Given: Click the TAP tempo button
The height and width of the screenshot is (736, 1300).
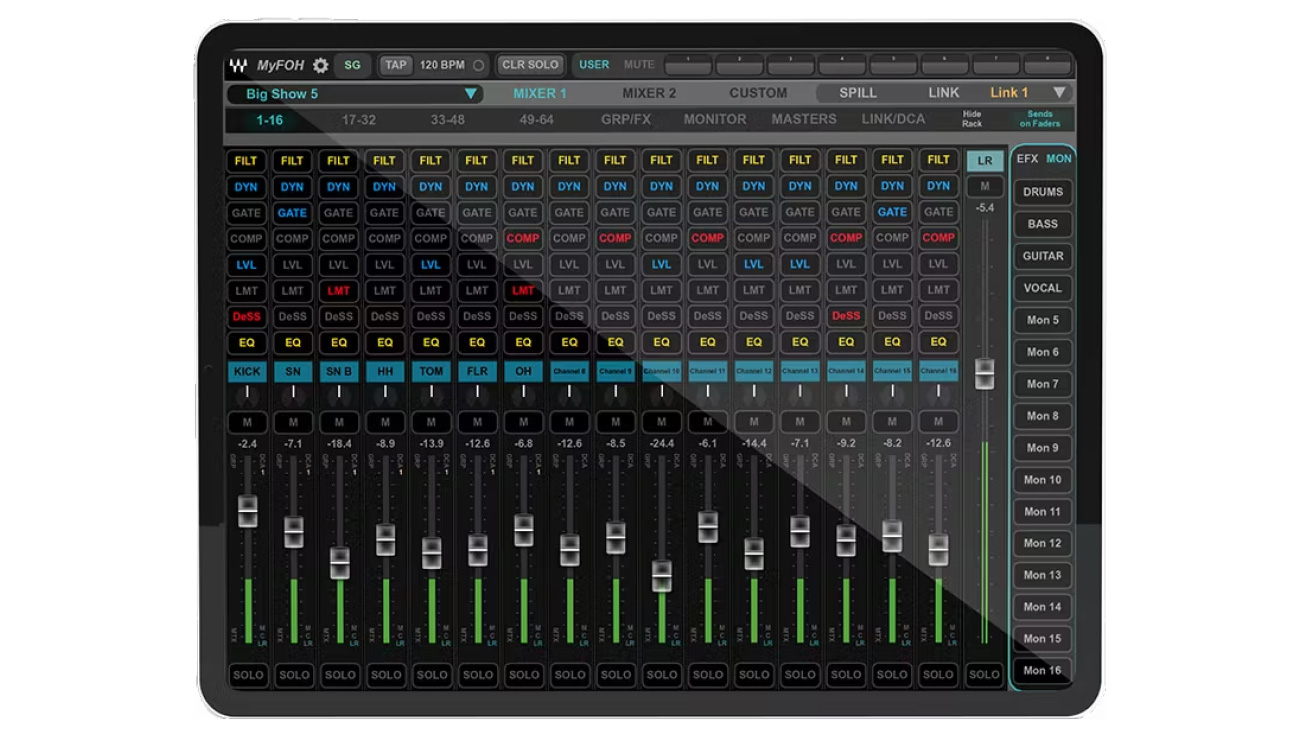Looking at the screenshot, I should tap(396, 65).
